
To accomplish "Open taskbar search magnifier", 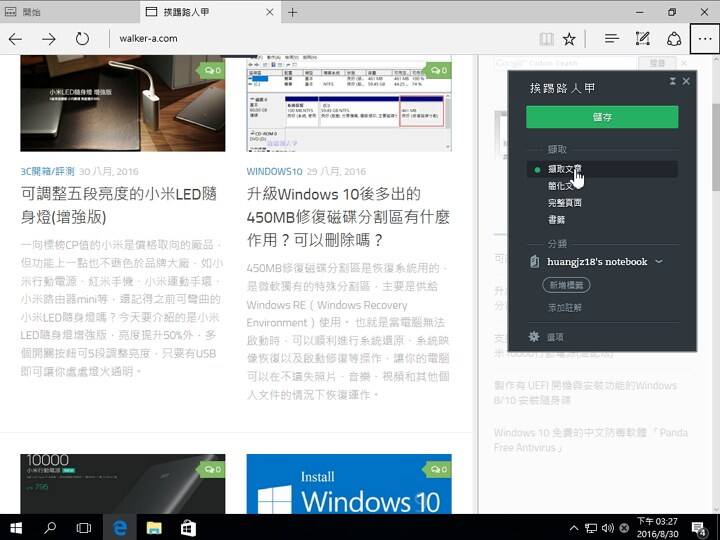I will pos(50,528).
